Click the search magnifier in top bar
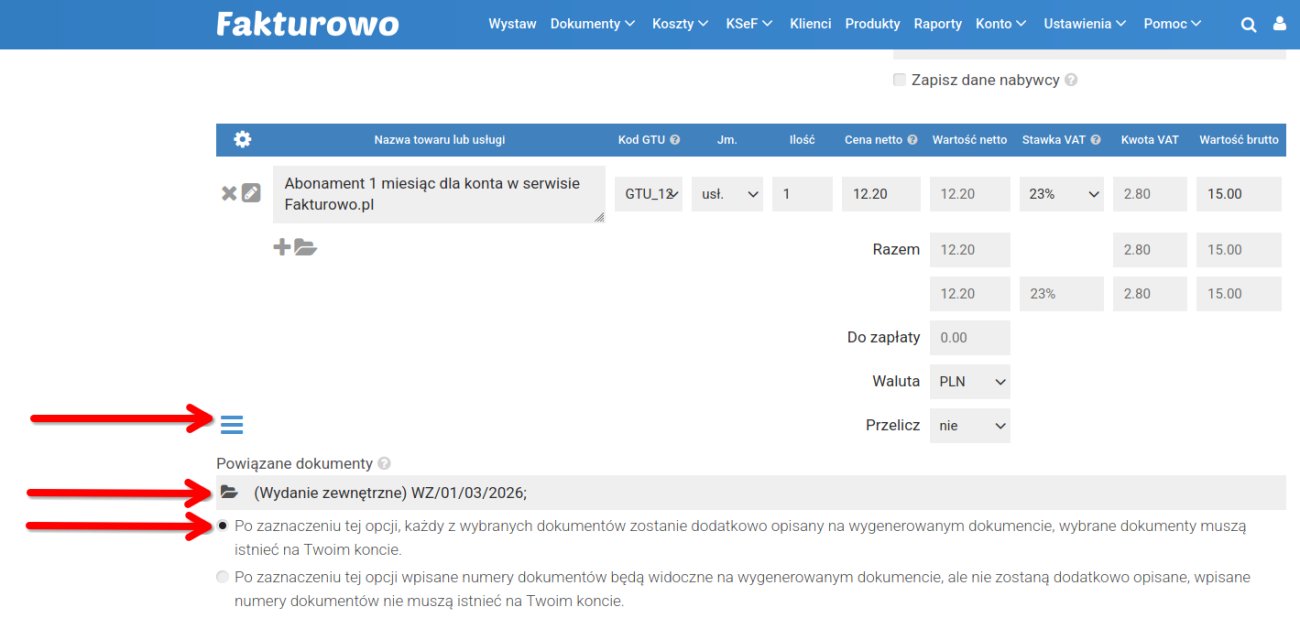This screenshot has width=1300, height=629. pyautogui.click(x=1248, y=23)
